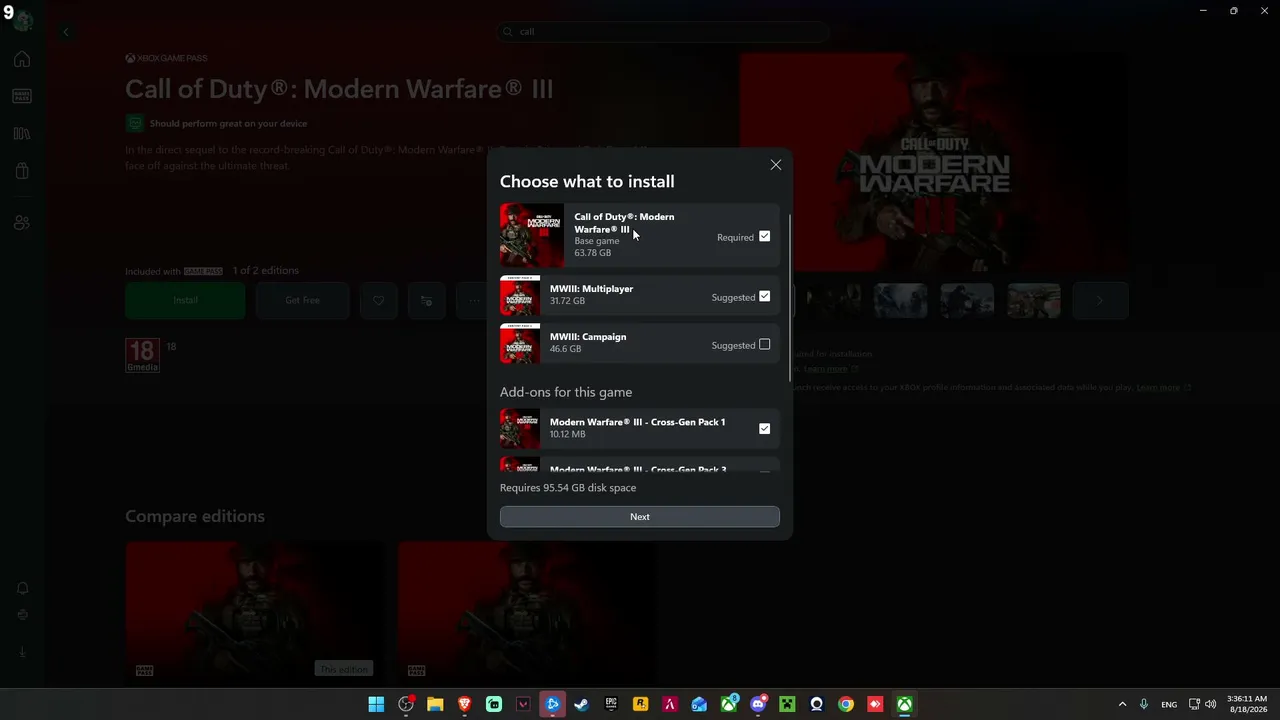Open File Explorer from the taskbar
This screenshot has height=720, width=1280.
pos(435,704)
